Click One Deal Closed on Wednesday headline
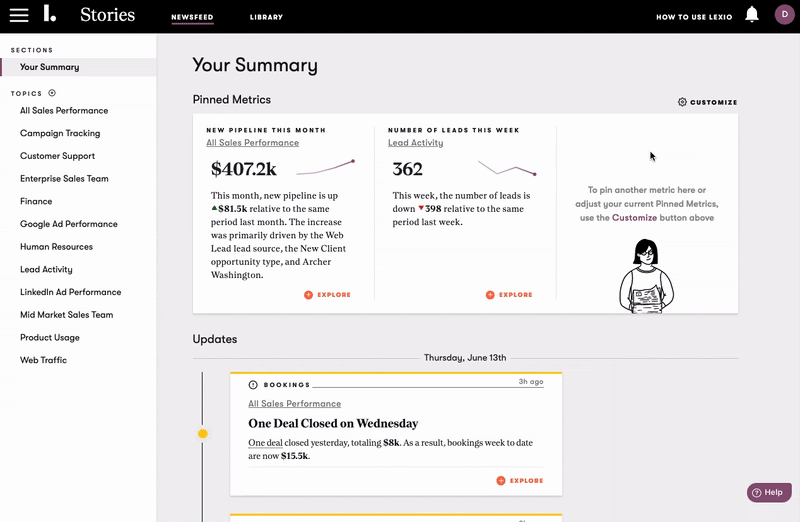The height and width of the screenshot is (522, 800). 333,424
